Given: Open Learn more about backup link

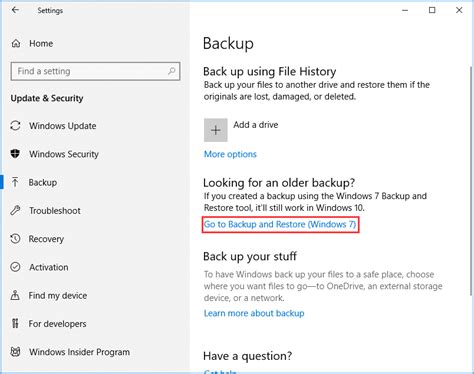Looking at the screenshot, I should [254, 313].
